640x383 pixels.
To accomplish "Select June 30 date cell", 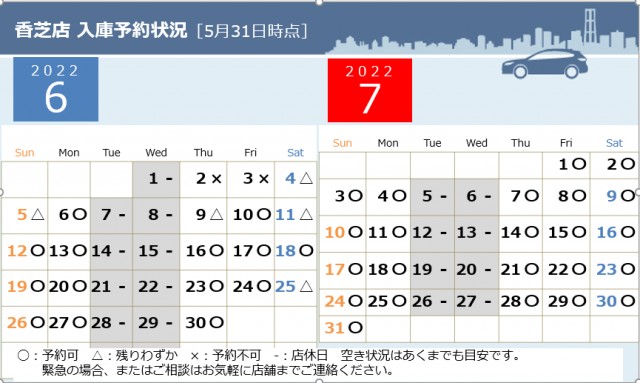I will 203,324.
